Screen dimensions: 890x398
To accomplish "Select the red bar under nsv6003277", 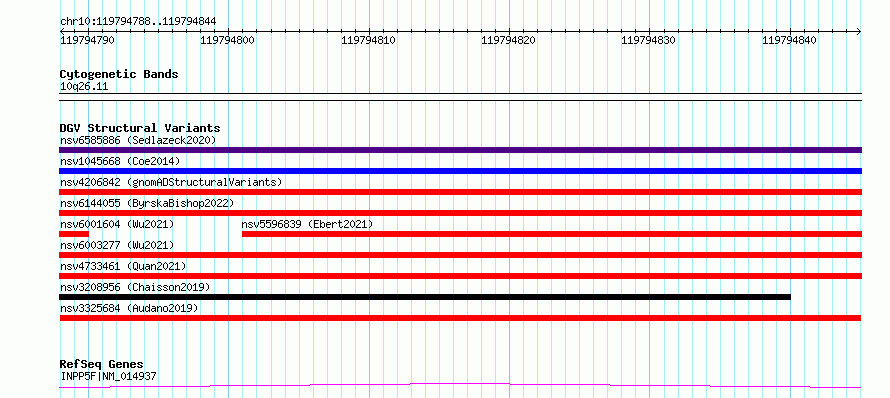I will pyautogui.click(x=460, y=255).
